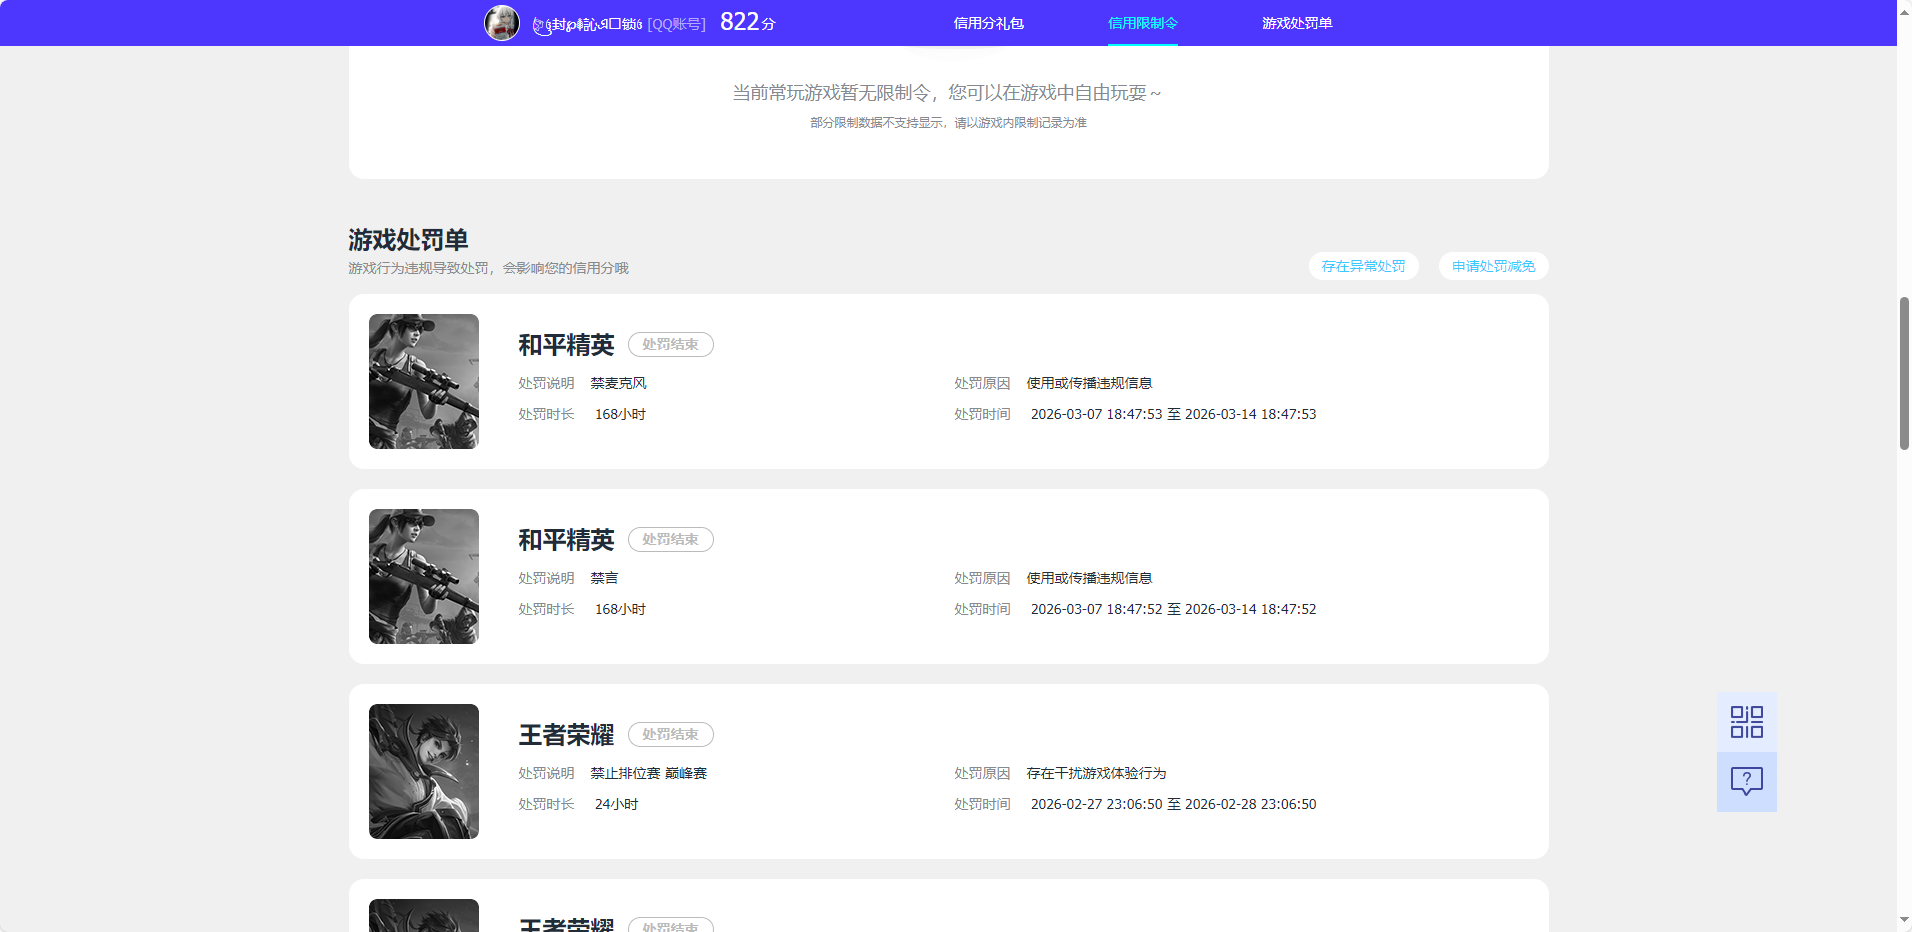Click the 游戏处罚单 section heading
The height and width of the screenshot is (932, 1912).
point(408,240)
